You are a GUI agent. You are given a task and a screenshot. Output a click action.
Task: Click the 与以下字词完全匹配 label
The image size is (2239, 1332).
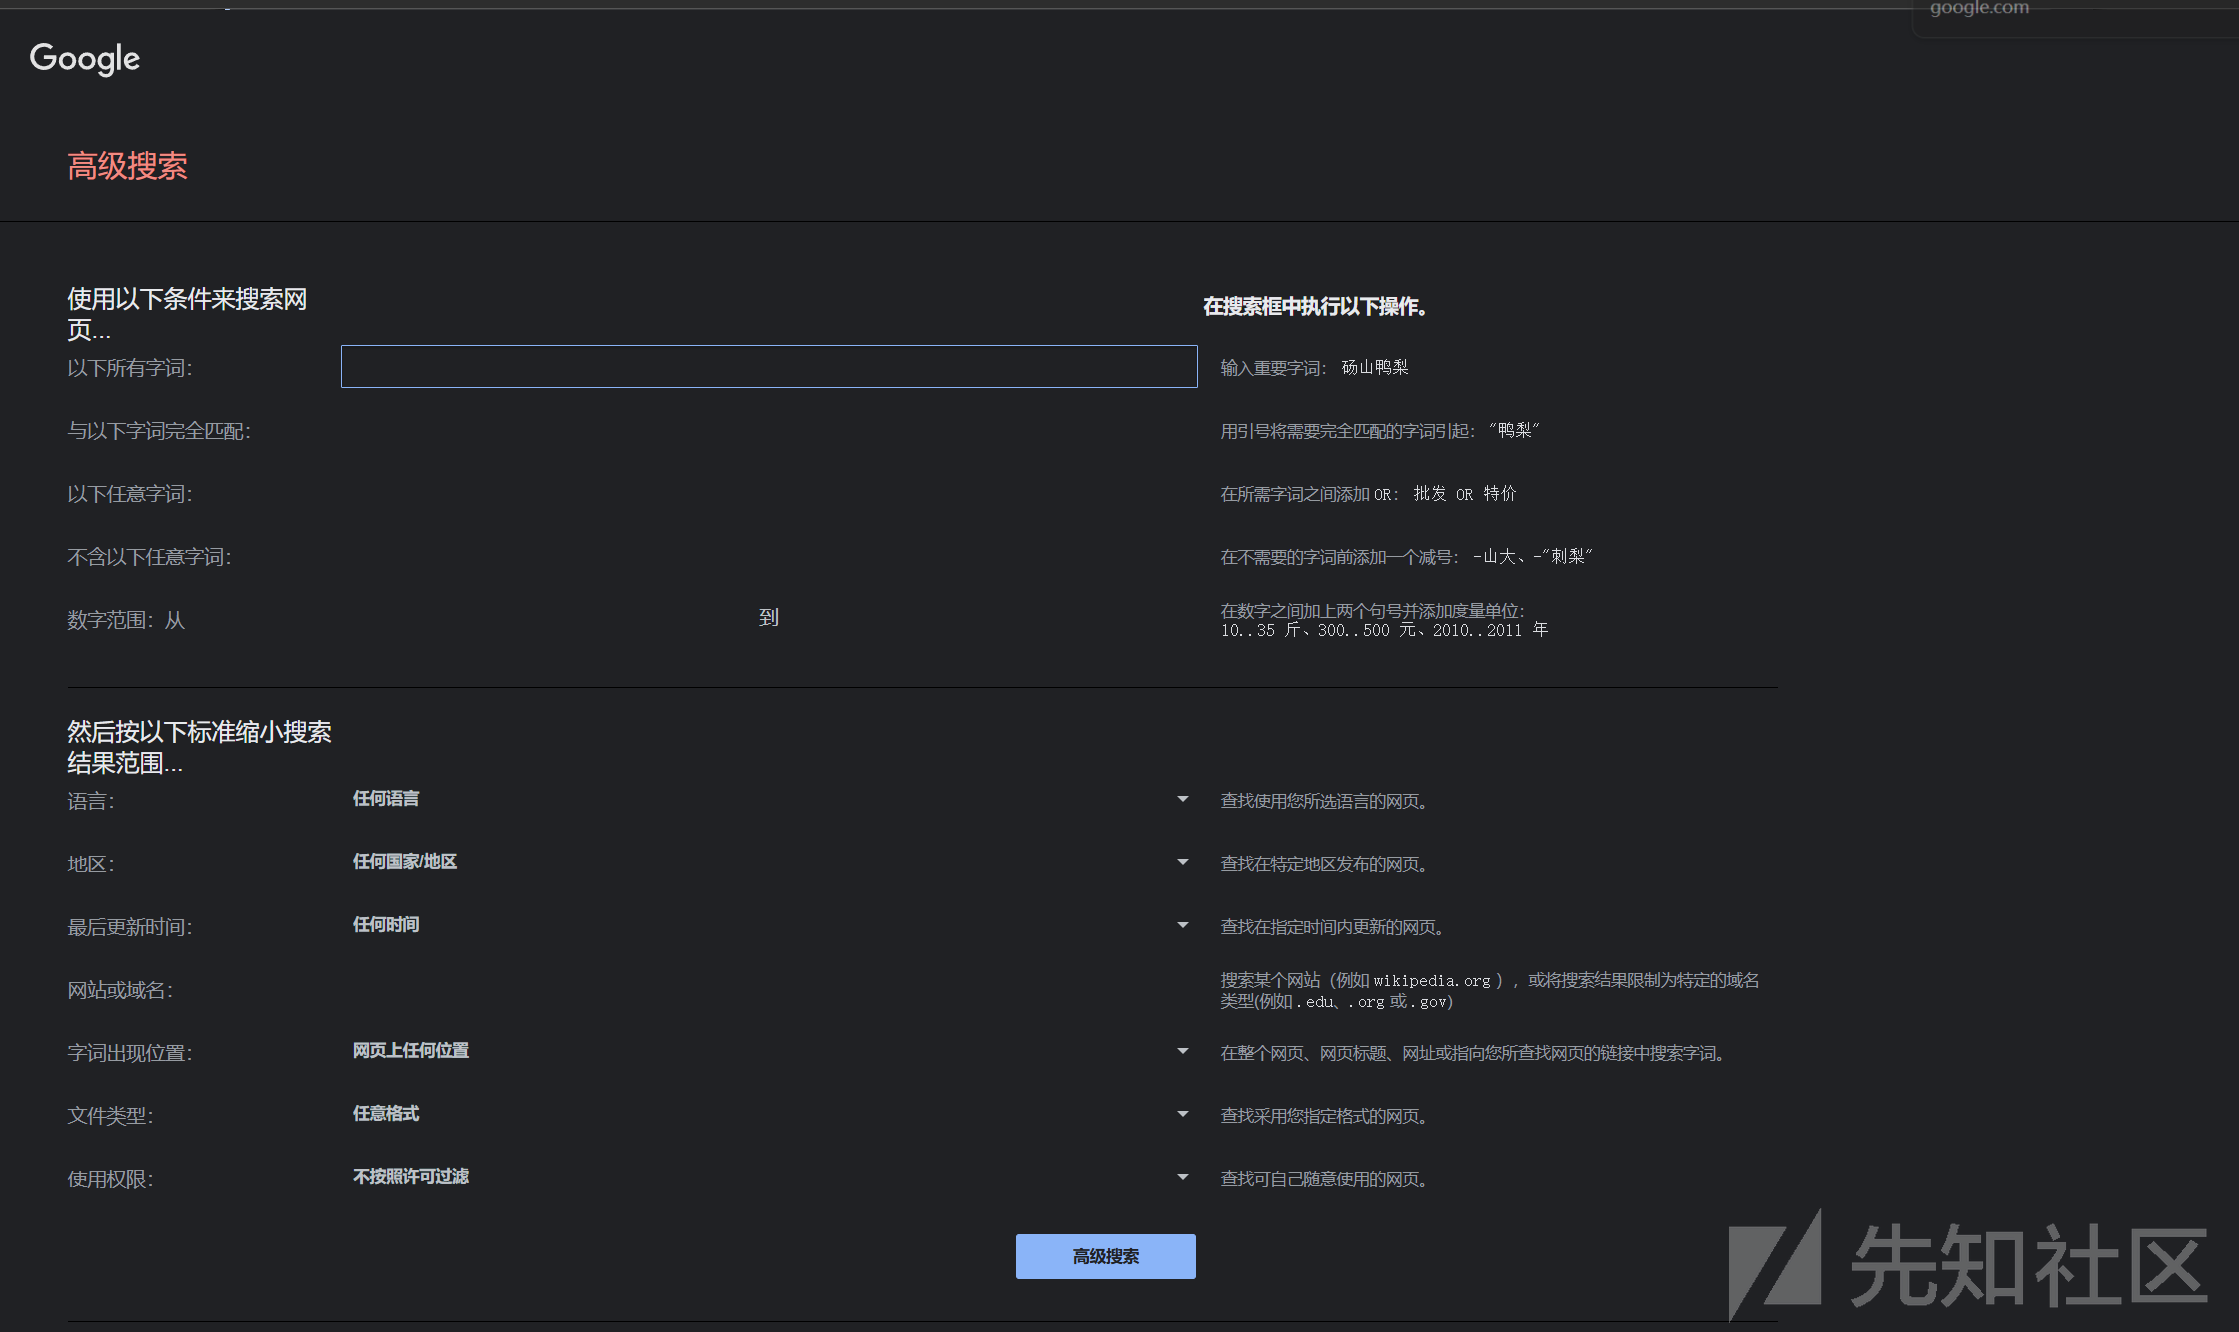(159, 431)
